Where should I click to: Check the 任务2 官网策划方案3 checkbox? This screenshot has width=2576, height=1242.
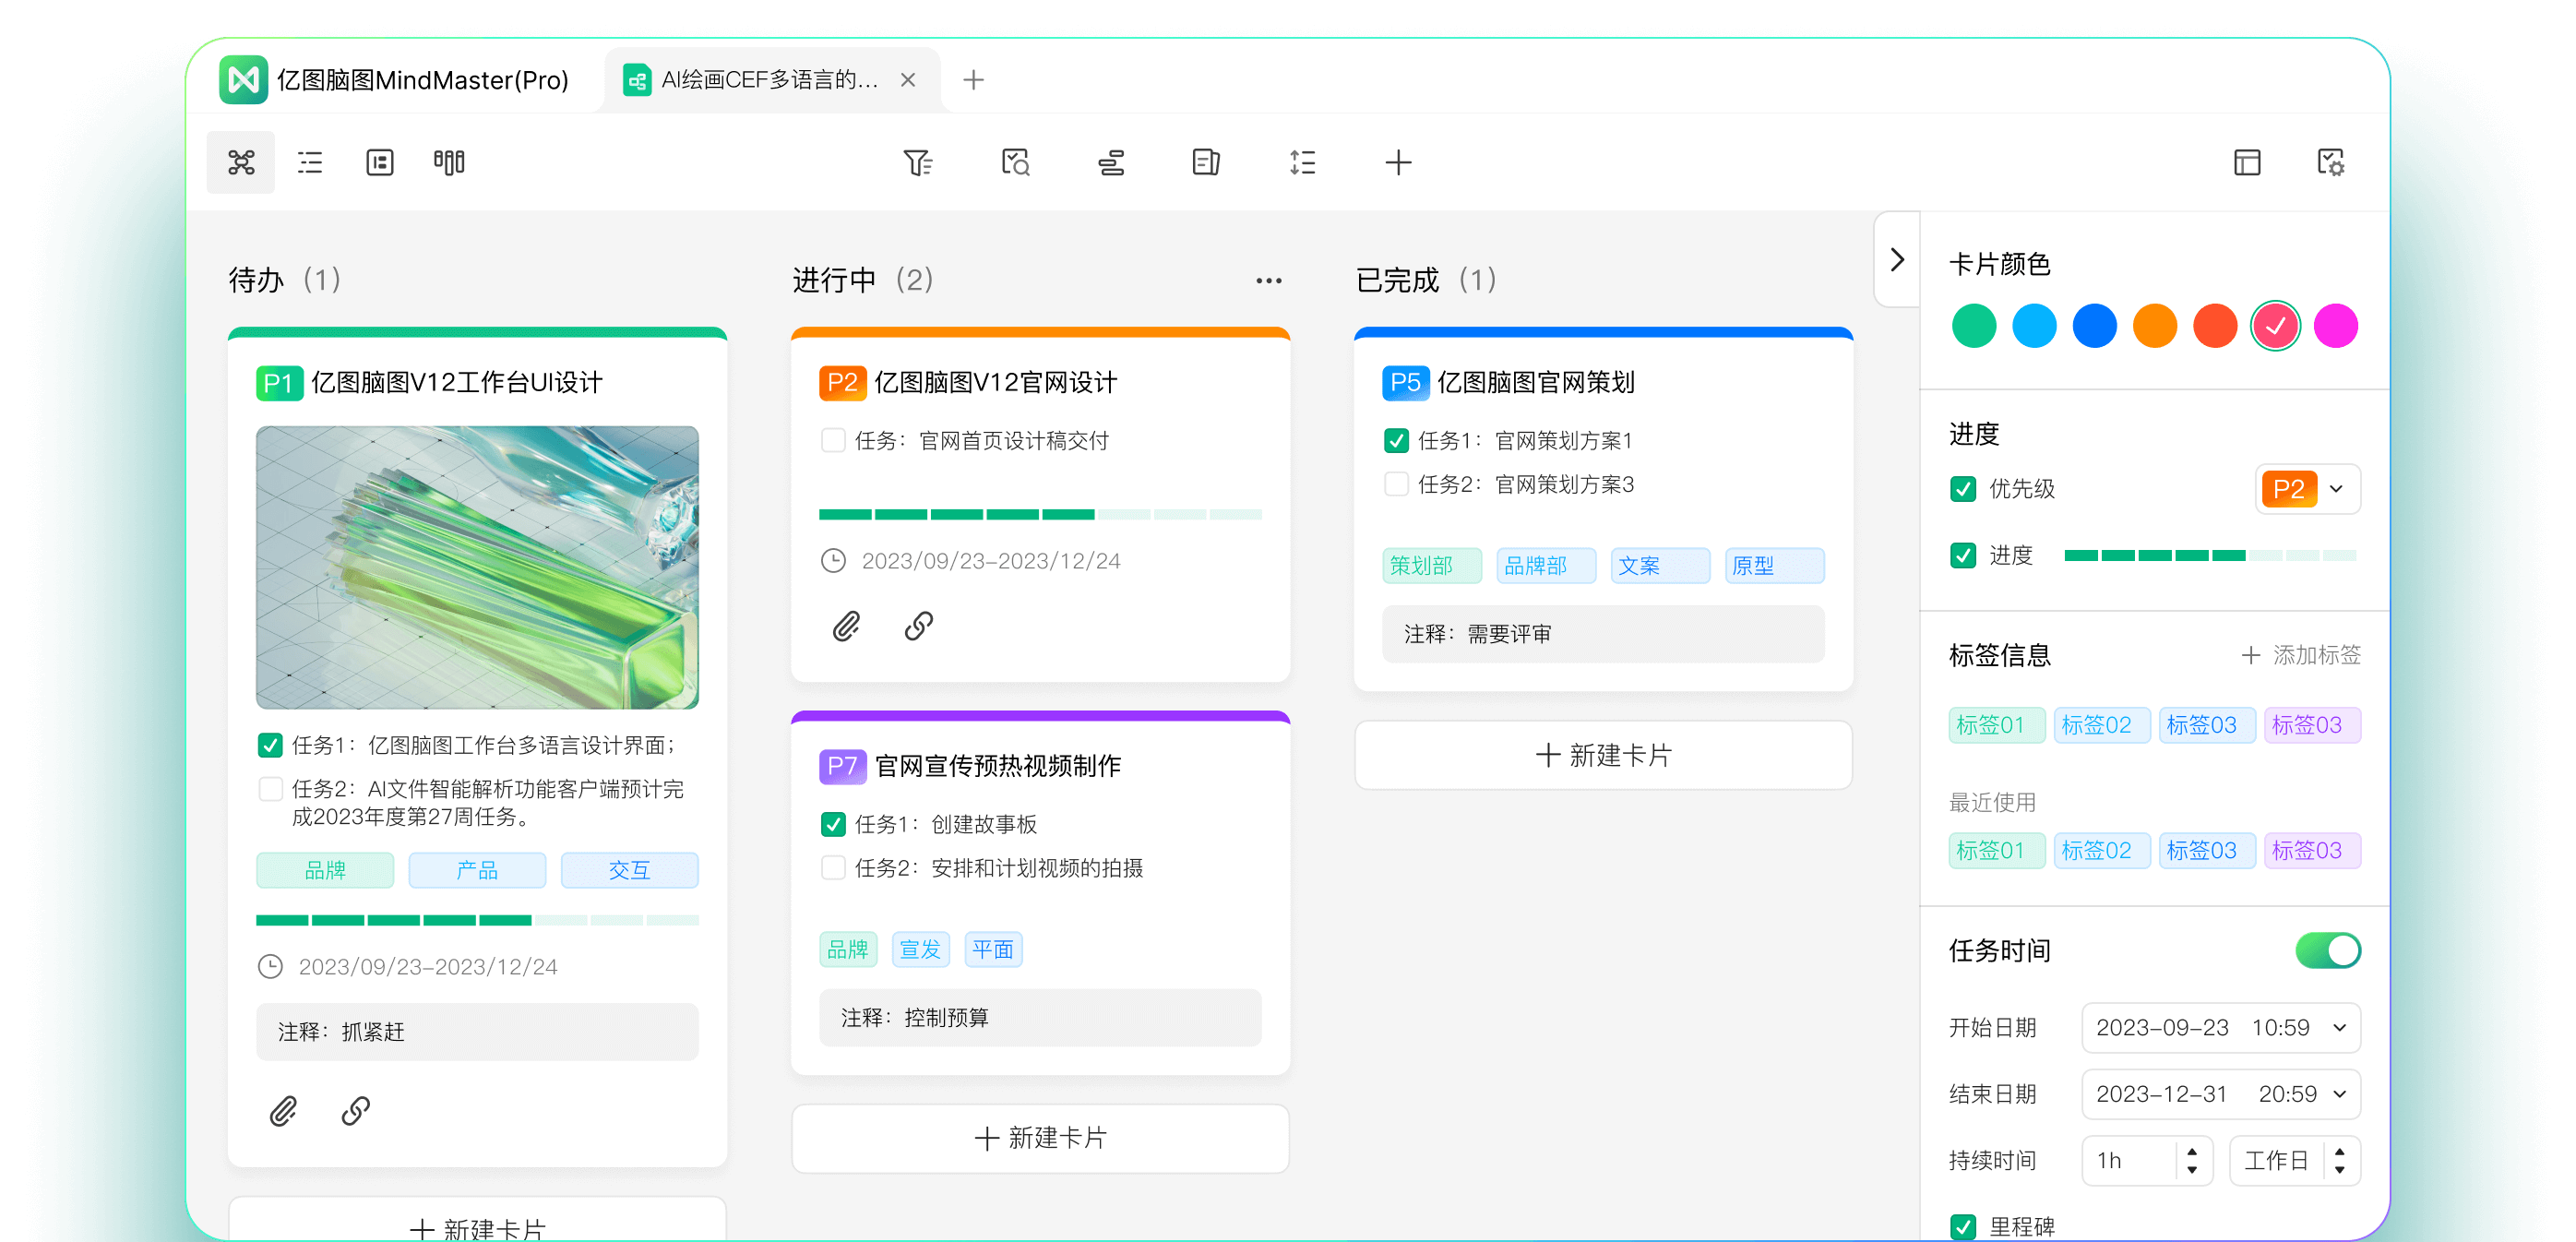[x=1393, y=483]
